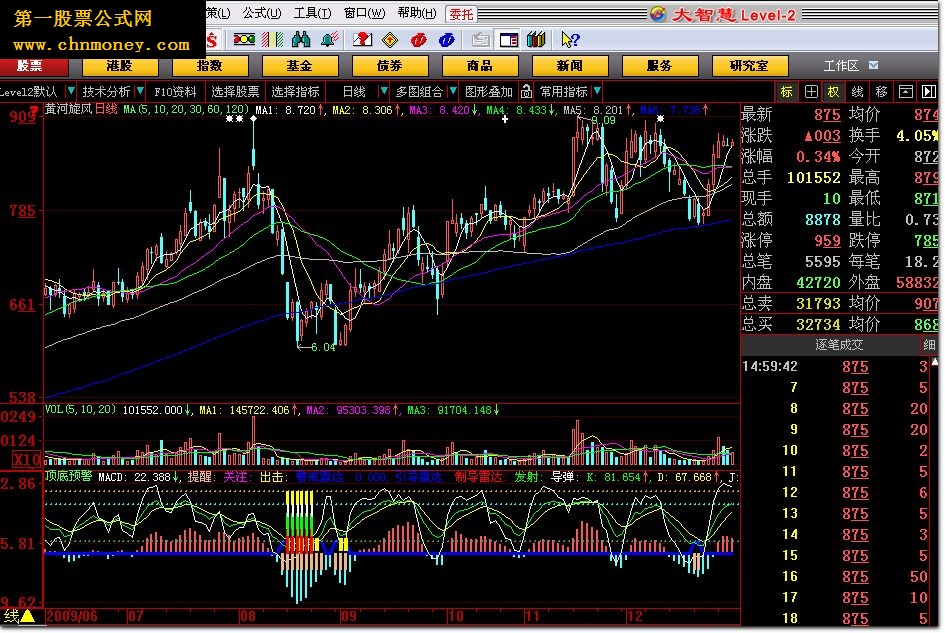Viewport: 945px width, 633px height.
Task: Click the red question envelope icon
Action: pos(362,40)
